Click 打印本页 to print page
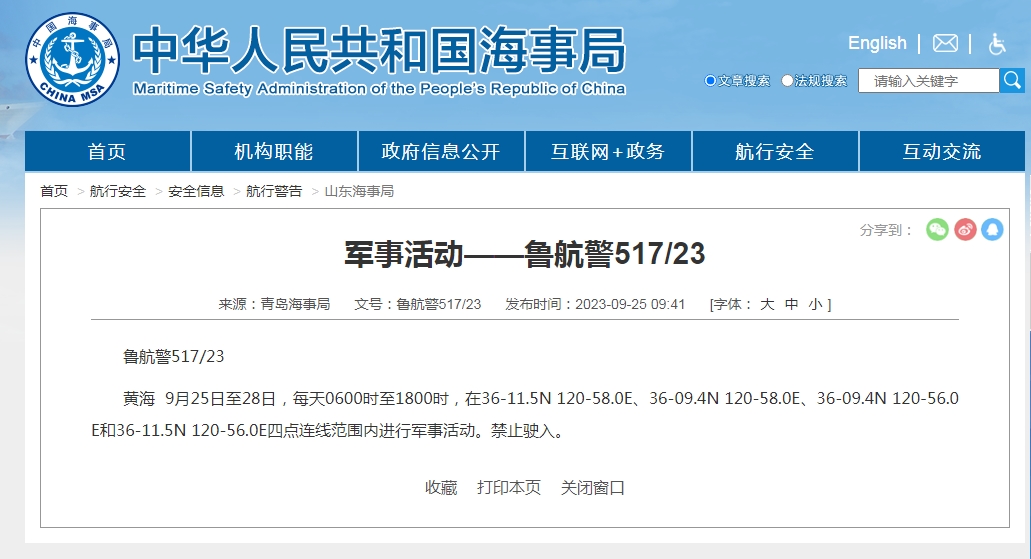The height and width of the screenshot is (559, 1031). 509,488
